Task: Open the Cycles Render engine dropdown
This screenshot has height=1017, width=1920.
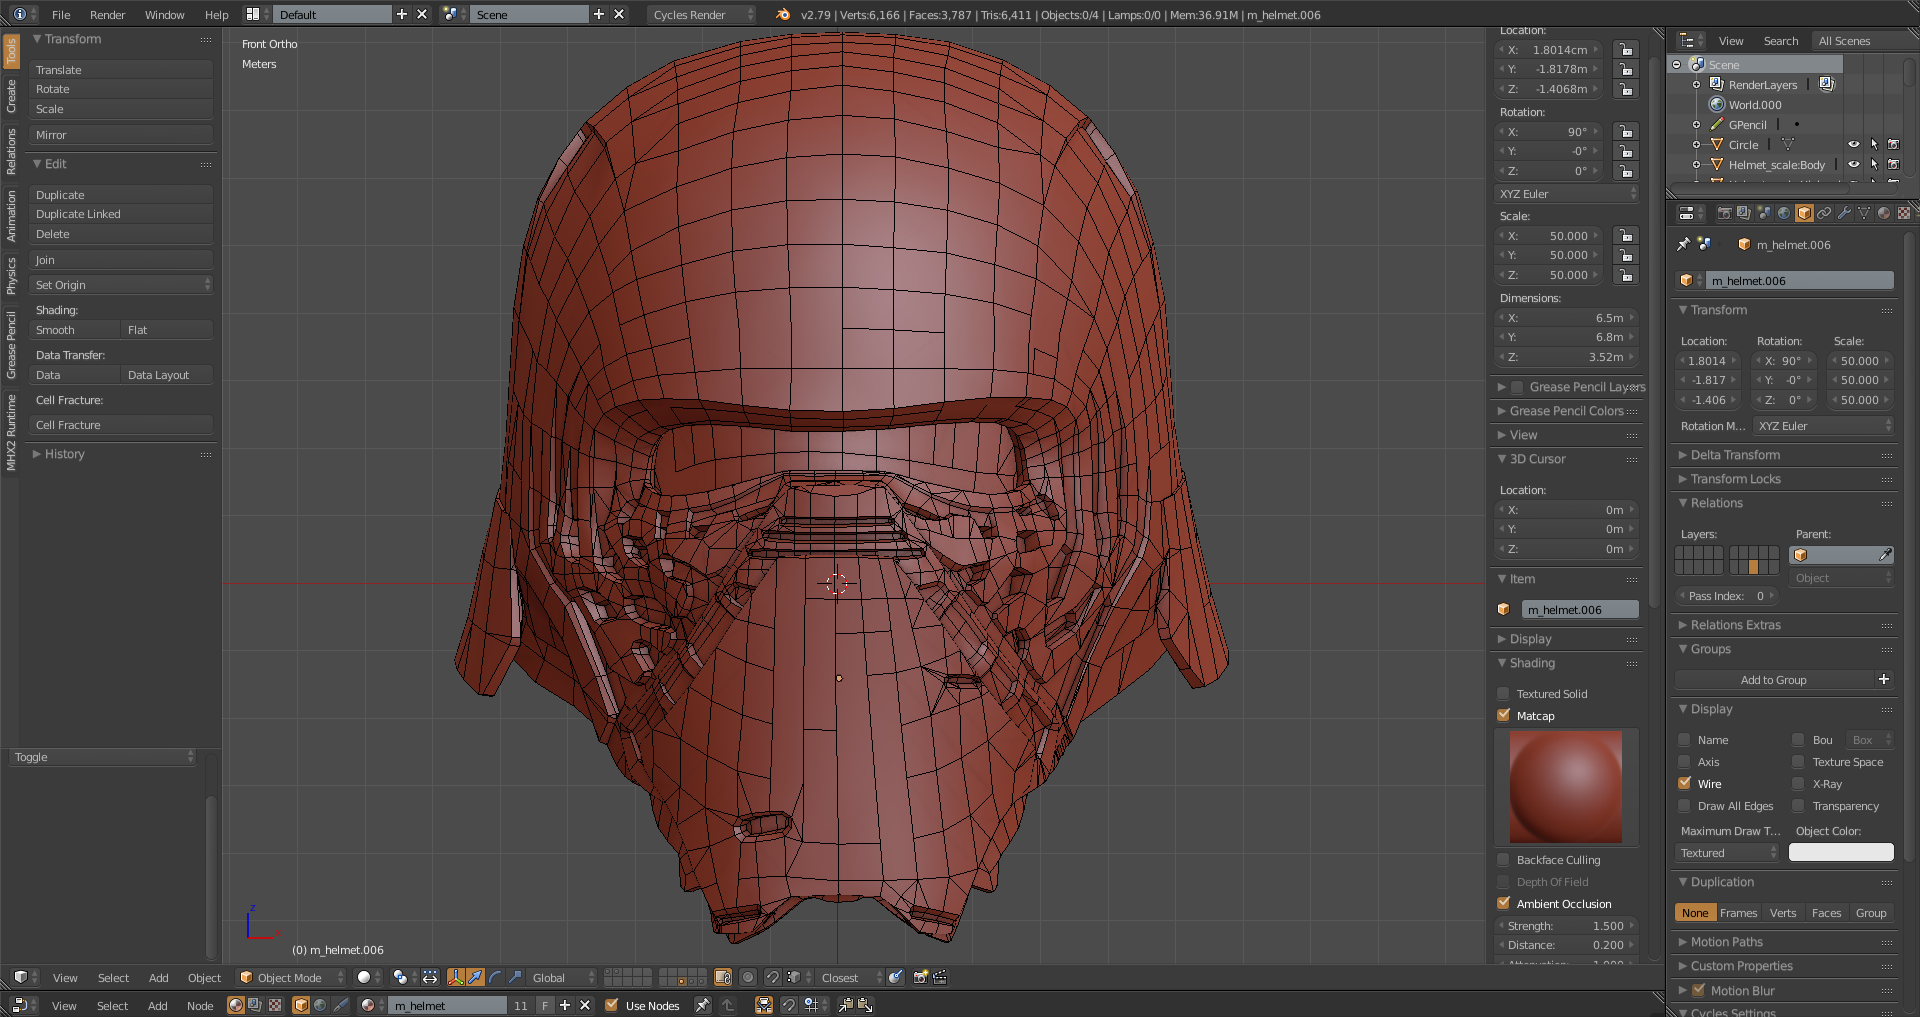Action: pyautogui.click(x=701, y=14)
